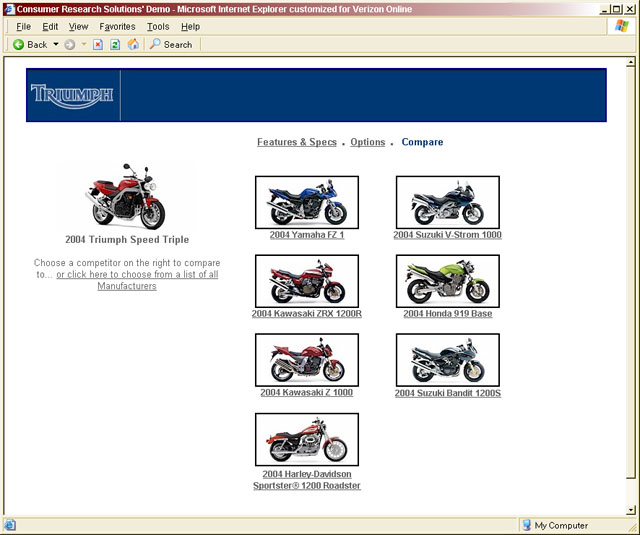Viewport: 640px width, 535px height.
Task: Select the Suzuki Bandit 1200S thumbnail
Action: click(448, 360)
